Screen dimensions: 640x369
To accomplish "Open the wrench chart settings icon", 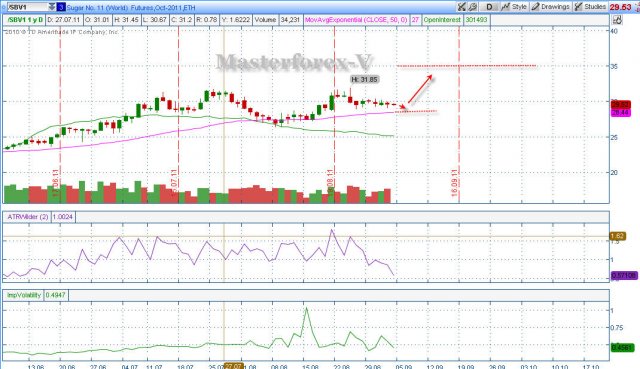I will click(472, 7).
